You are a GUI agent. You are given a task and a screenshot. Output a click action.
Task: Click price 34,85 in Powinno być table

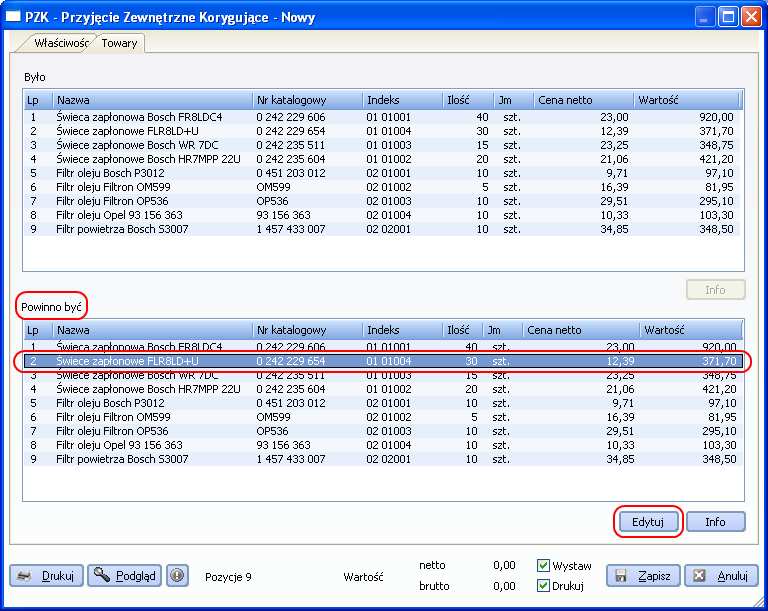(x=620, y=459)
